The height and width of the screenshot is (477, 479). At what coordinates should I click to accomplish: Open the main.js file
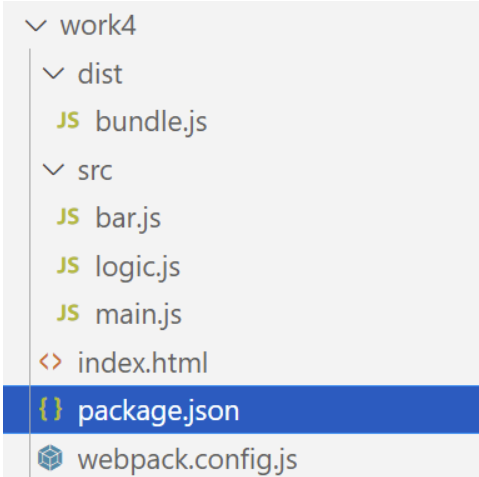pyautogui.click(x=138, y=315)
